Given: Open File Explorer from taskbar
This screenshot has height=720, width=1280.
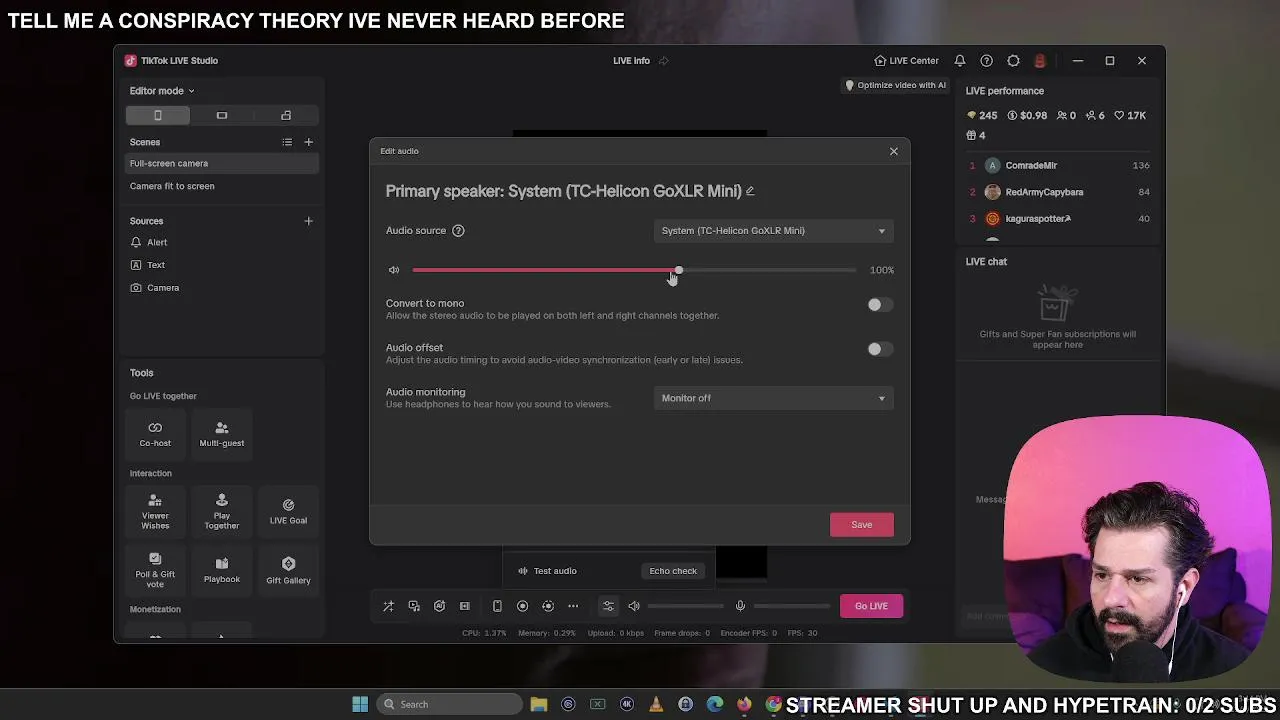Looking at the screenshot, I should pyautogui.click(x=539, y=704).
